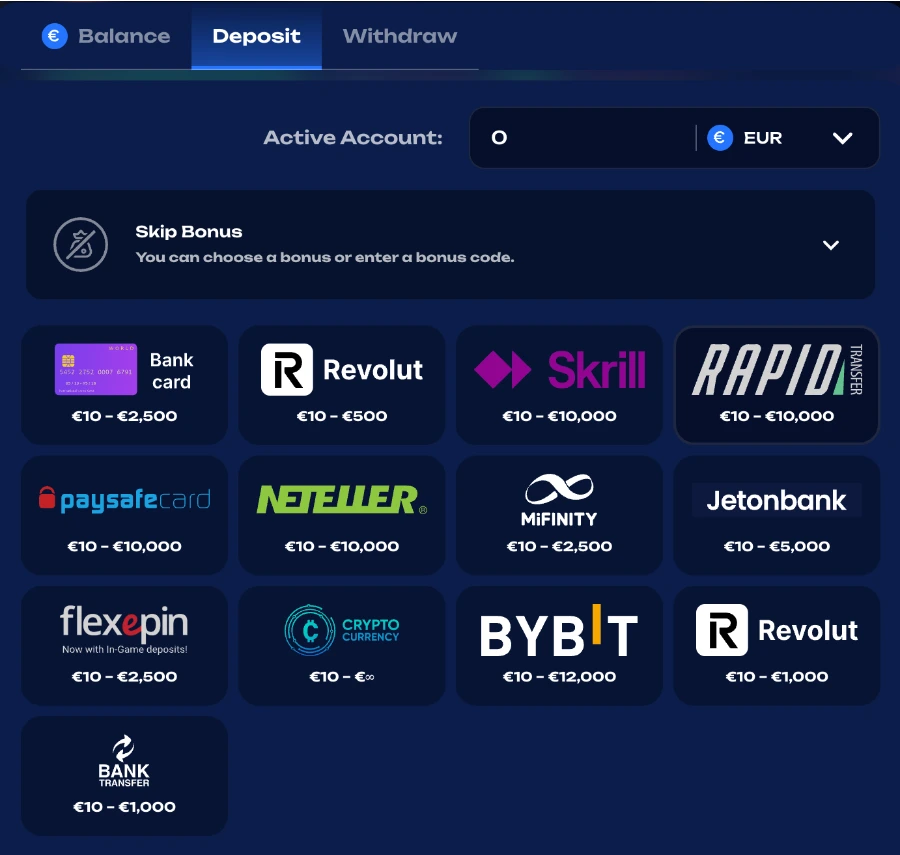Expand the currency selector dropdown
Image resolution: width=900 pixels, height=855 pixels.
pyautogui.click(x=841, y=137)
